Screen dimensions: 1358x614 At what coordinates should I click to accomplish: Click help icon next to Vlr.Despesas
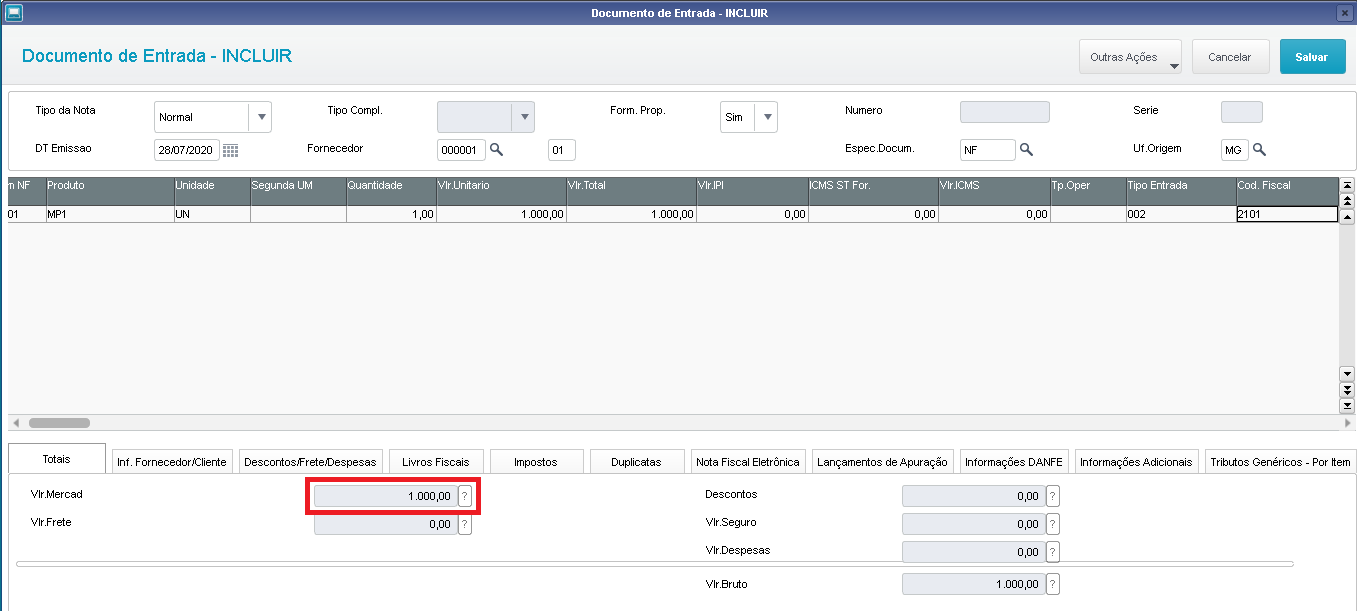point(1052,552)
